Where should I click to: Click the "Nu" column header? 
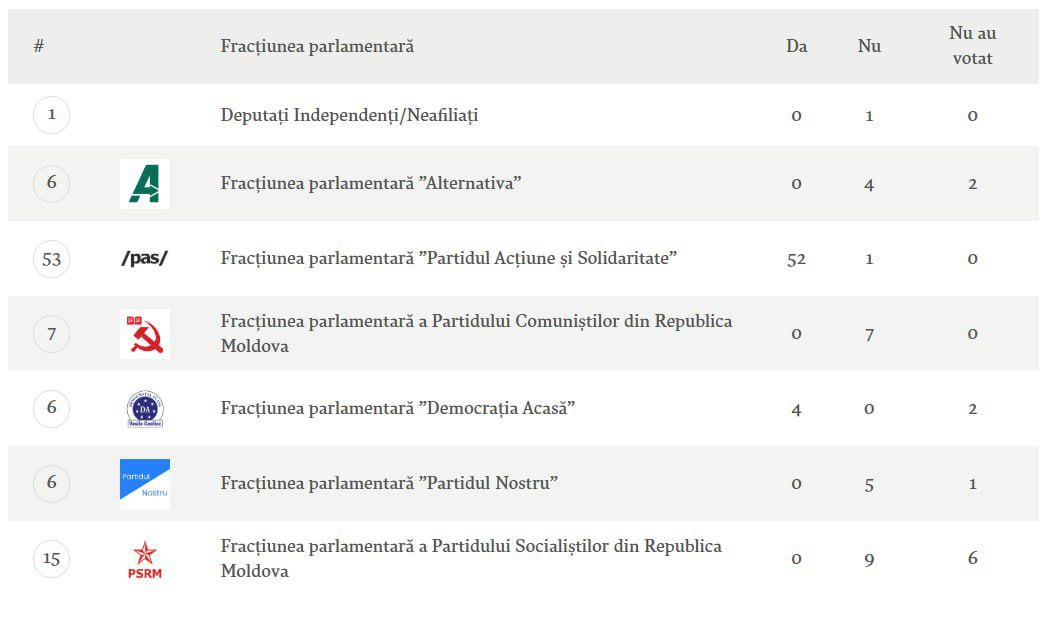[869, 46]
